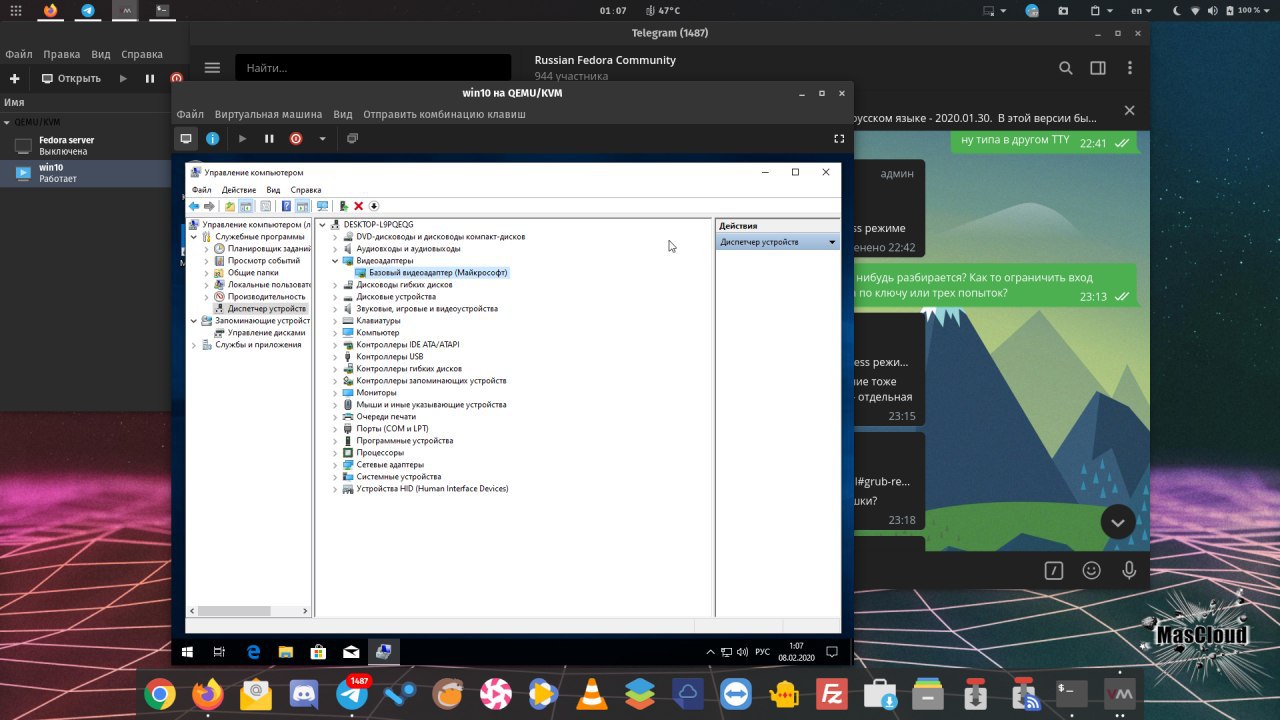Click the plus new VM button
1280x720 pixels.
click(14, 78)
